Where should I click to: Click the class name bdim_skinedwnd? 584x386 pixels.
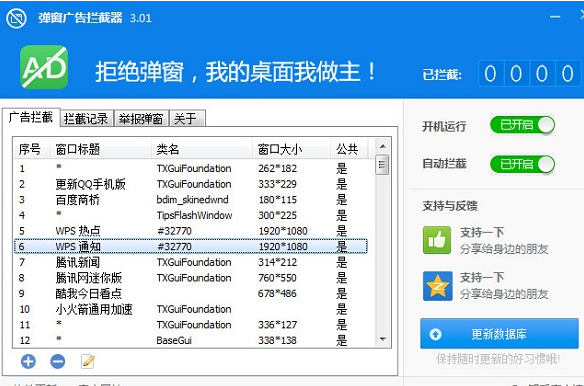click(192, 200)
